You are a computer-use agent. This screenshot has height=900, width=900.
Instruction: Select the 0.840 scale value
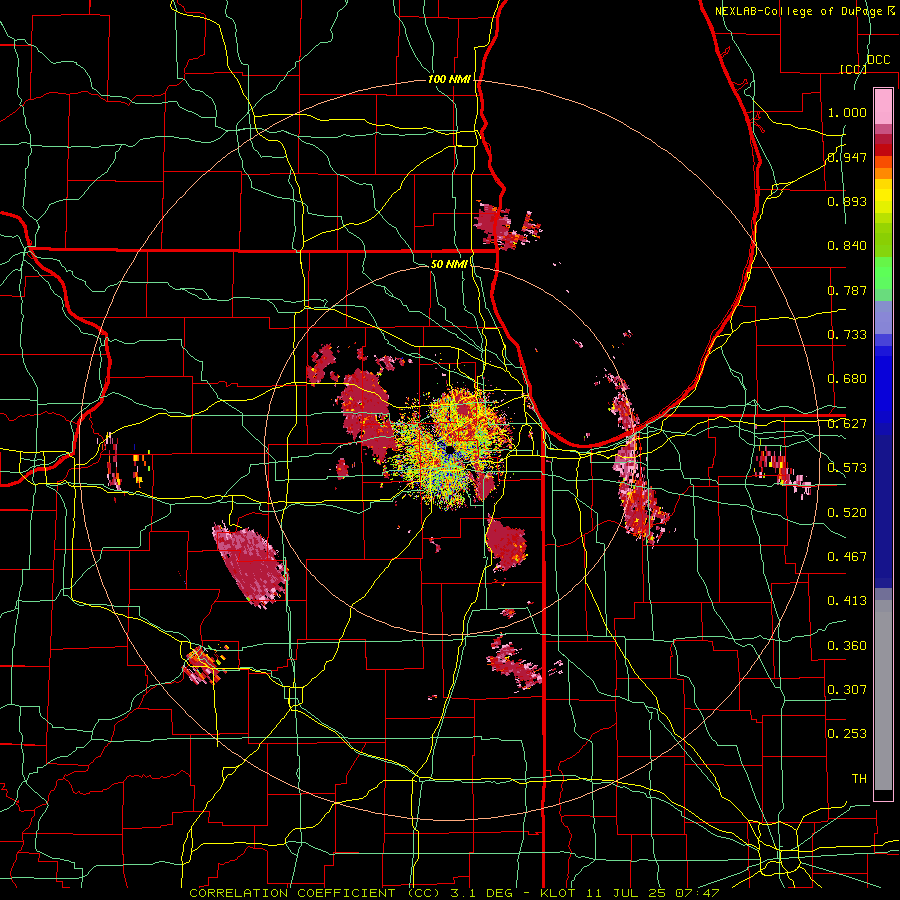pos(847,246)
